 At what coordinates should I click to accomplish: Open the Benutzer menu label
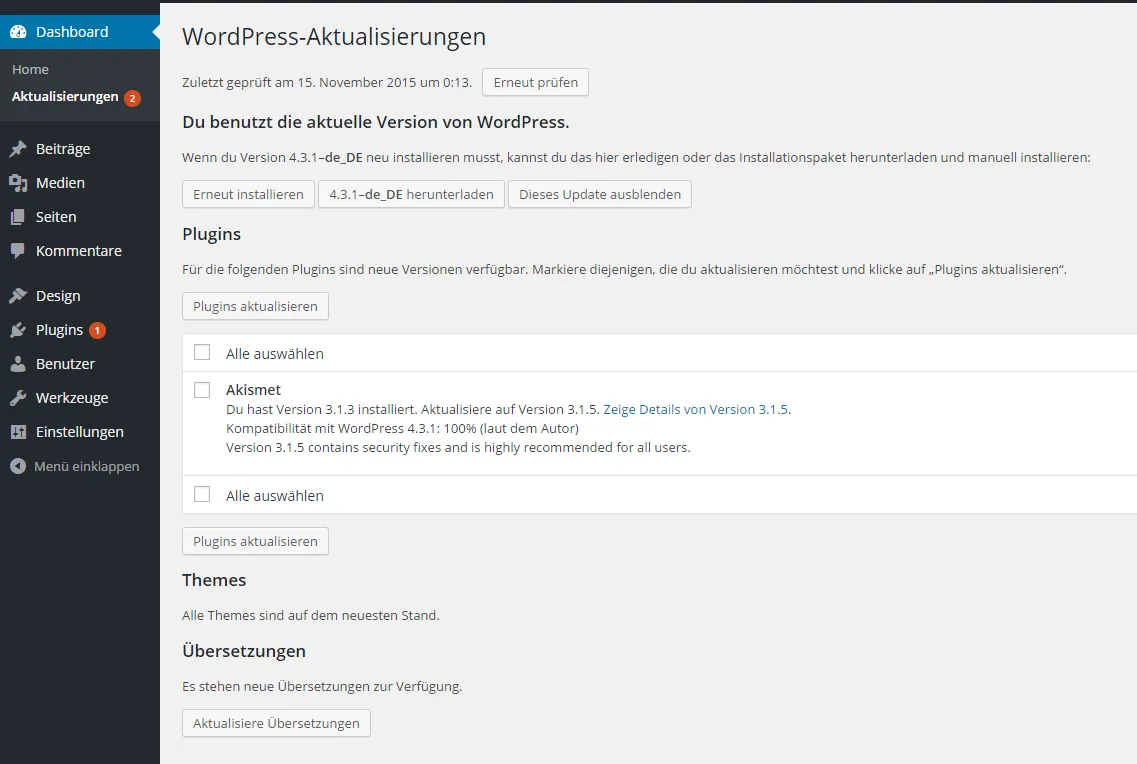pyautogui.click(x=65, y=364)
